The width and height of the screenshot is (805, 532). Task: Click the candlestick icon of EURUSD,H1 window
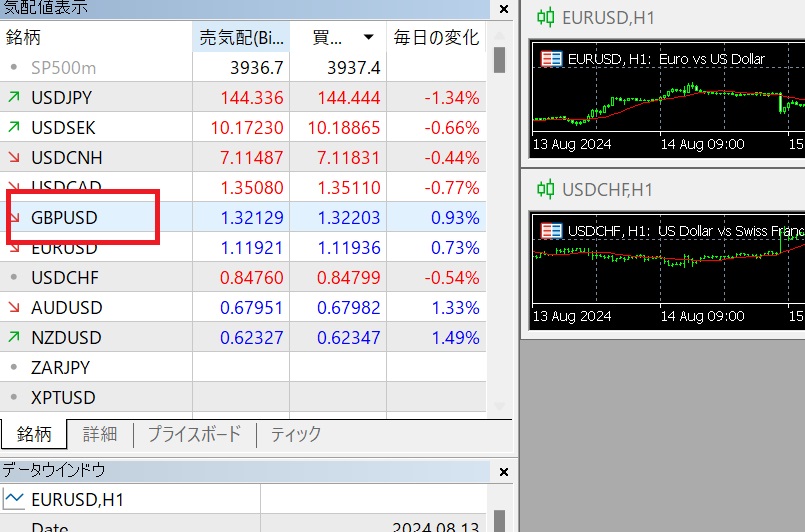[x=545, y=18]
